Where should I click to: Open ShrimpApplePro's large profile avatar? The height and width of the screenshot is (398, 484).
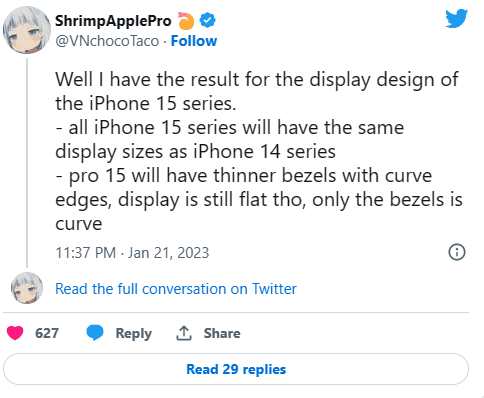[27, 30]
